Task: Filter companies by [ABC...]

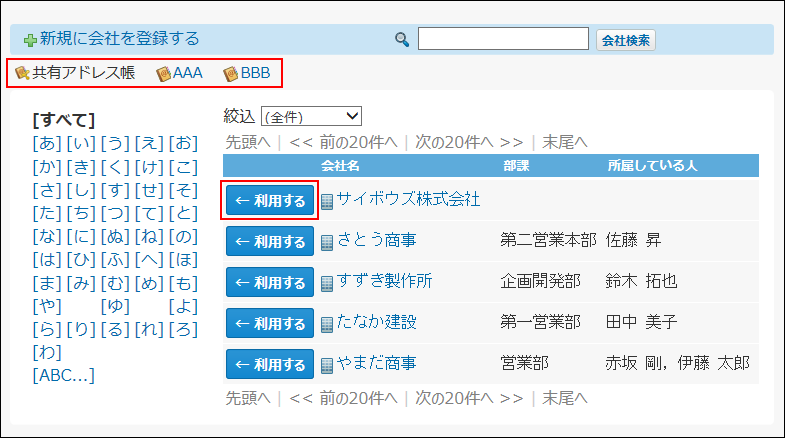Action: click(64, 375)
